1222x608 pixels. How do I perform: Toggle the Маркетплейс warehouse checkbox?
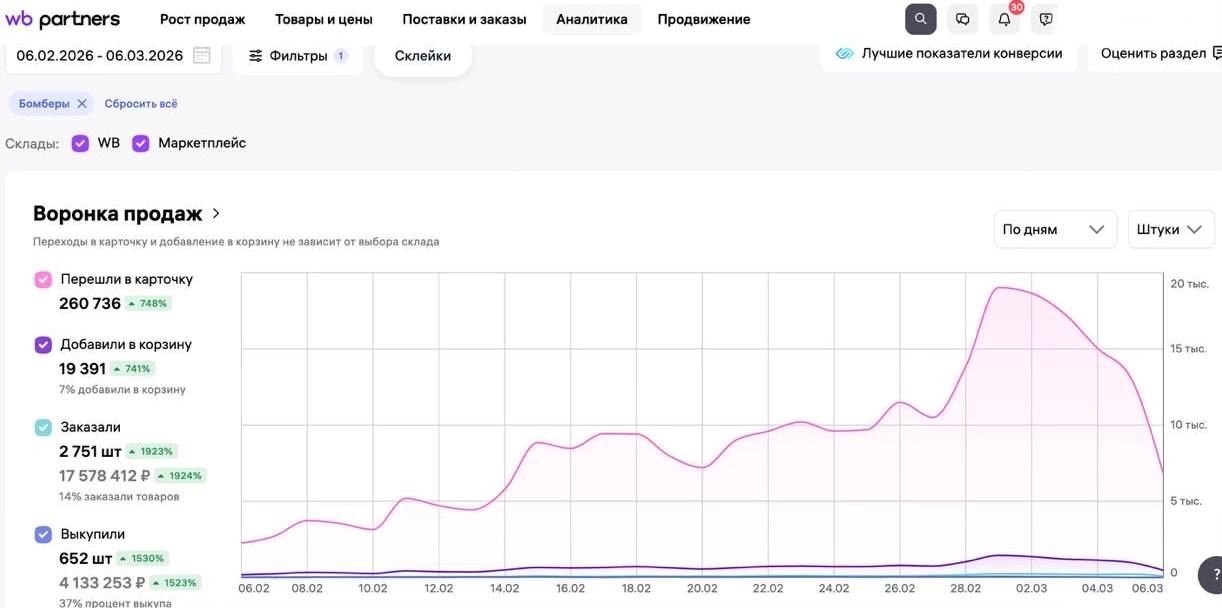[x=141, y=143]
